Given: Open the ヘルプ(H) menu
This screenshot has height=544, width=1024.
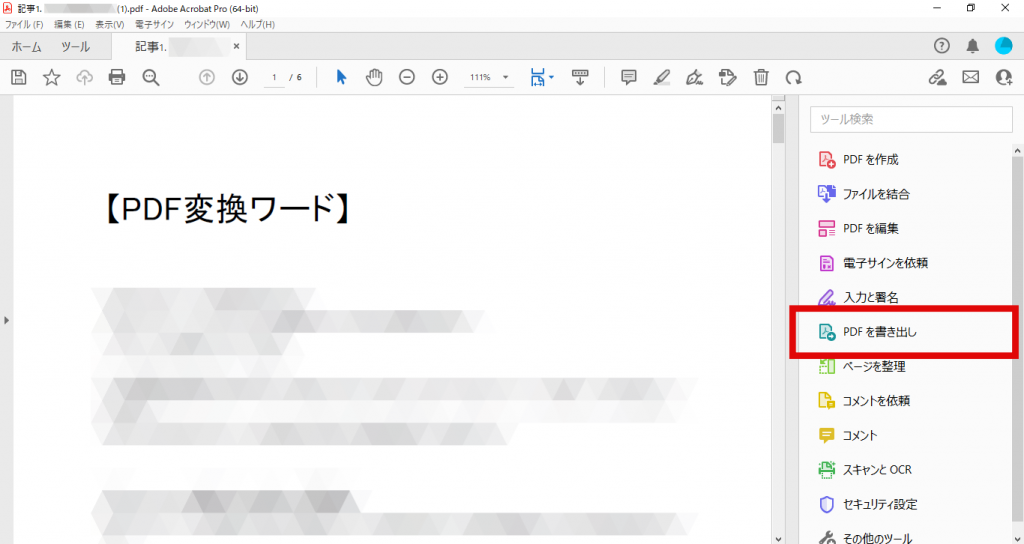Looking at the screenshot, I should (258, 24).
